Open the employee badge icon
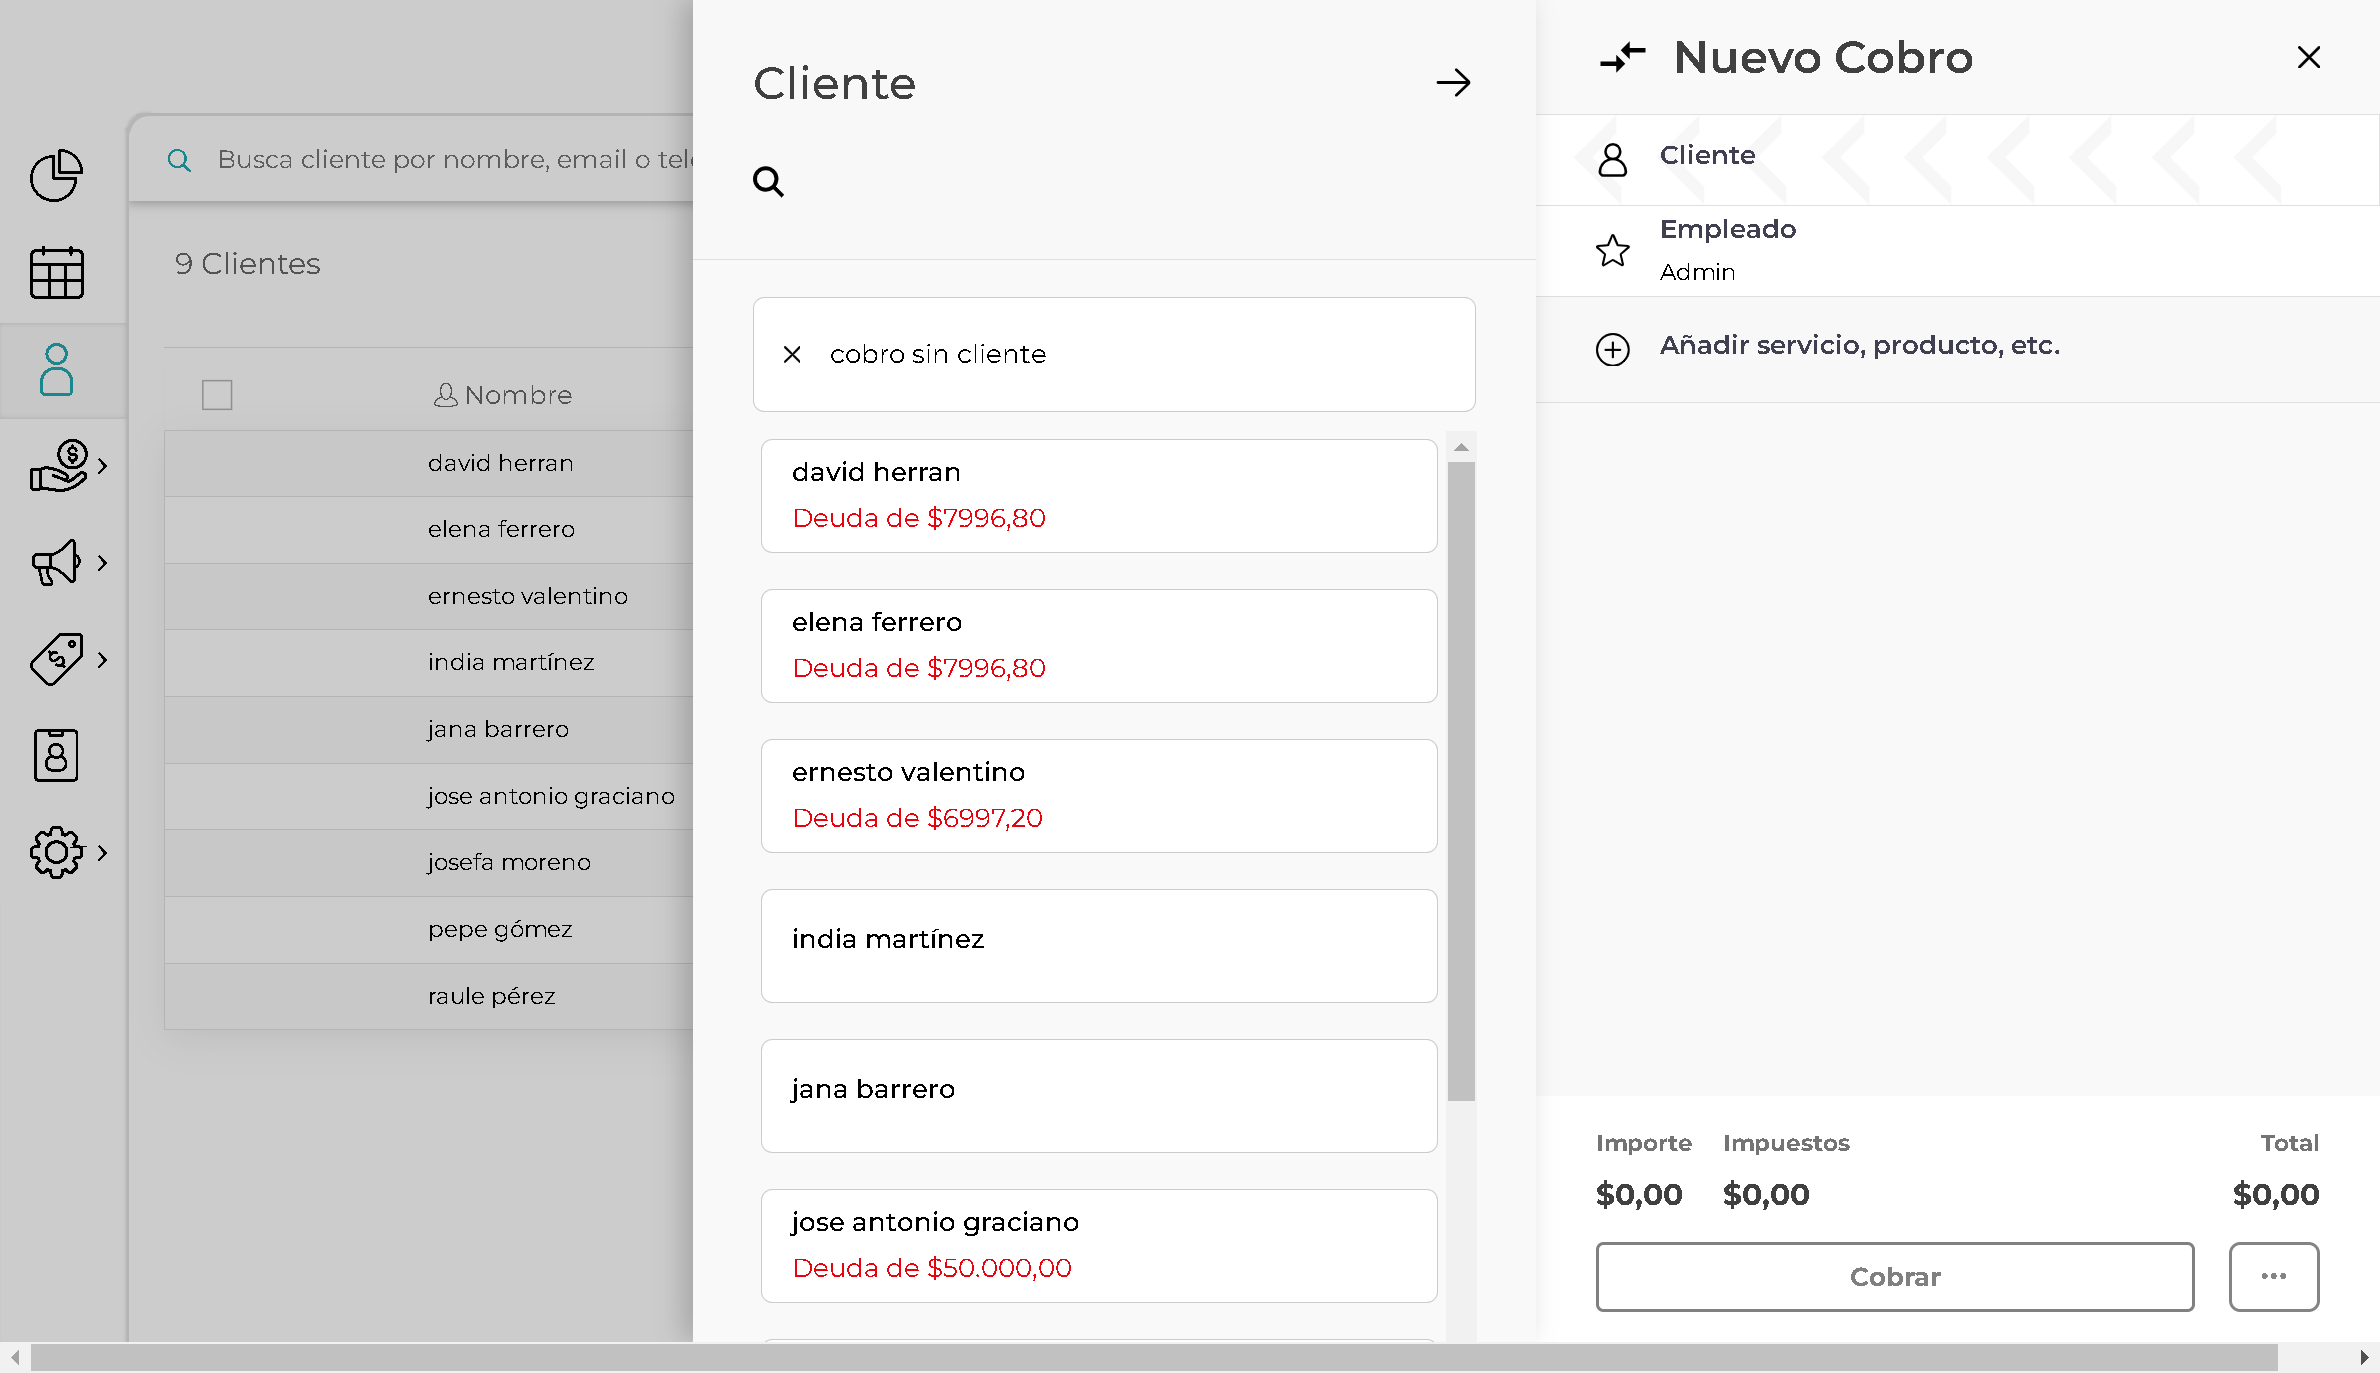This screenshot has width=2380, height=1373. 56,755
